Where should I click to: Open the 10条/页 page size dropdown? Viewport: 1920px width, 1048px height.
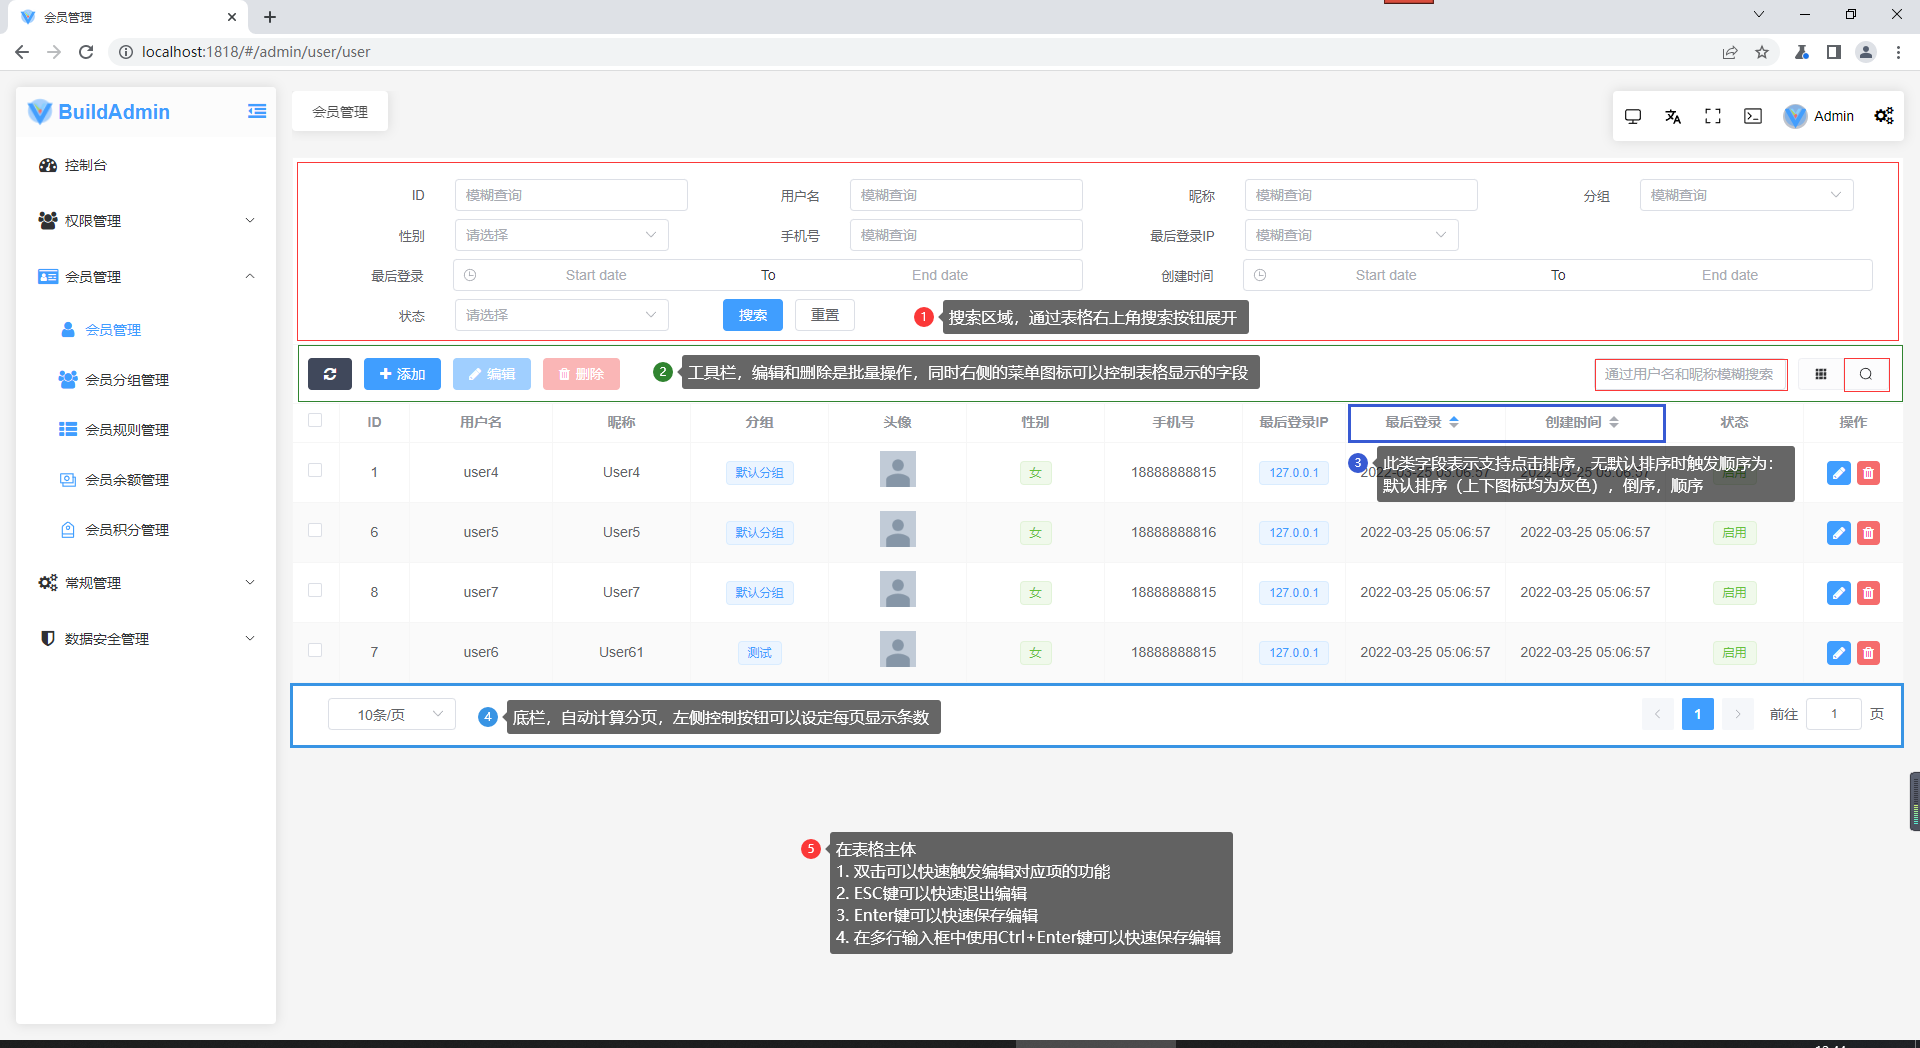(391, 714)
